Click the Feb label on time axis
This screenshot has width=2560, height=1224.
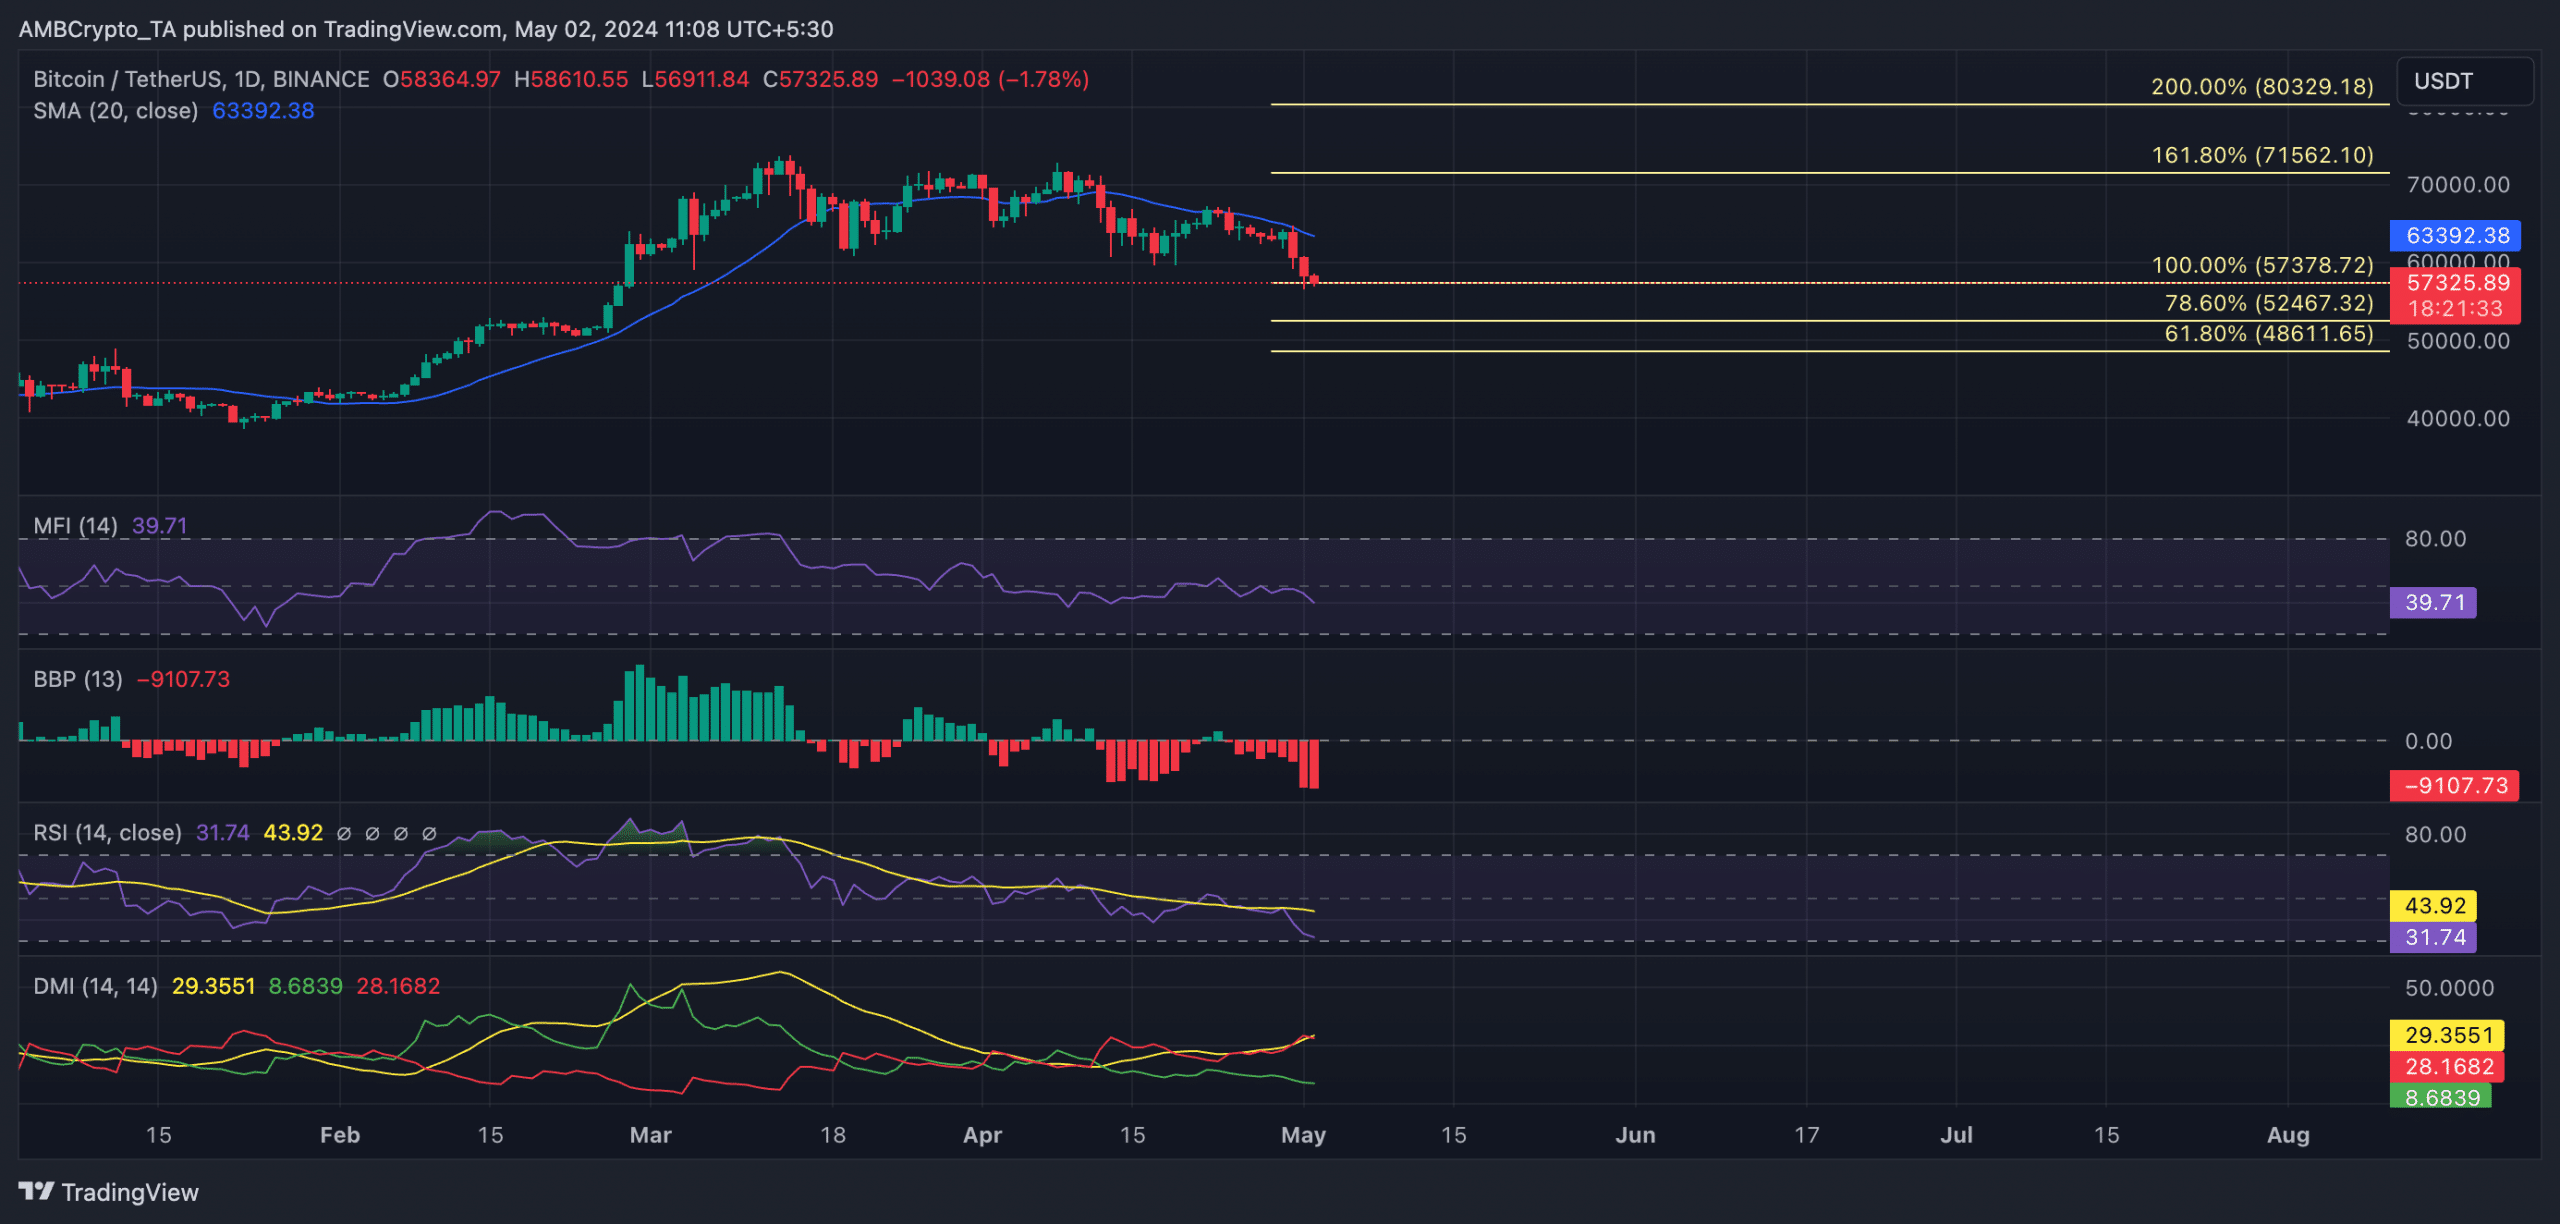(x=340, y=1135)
